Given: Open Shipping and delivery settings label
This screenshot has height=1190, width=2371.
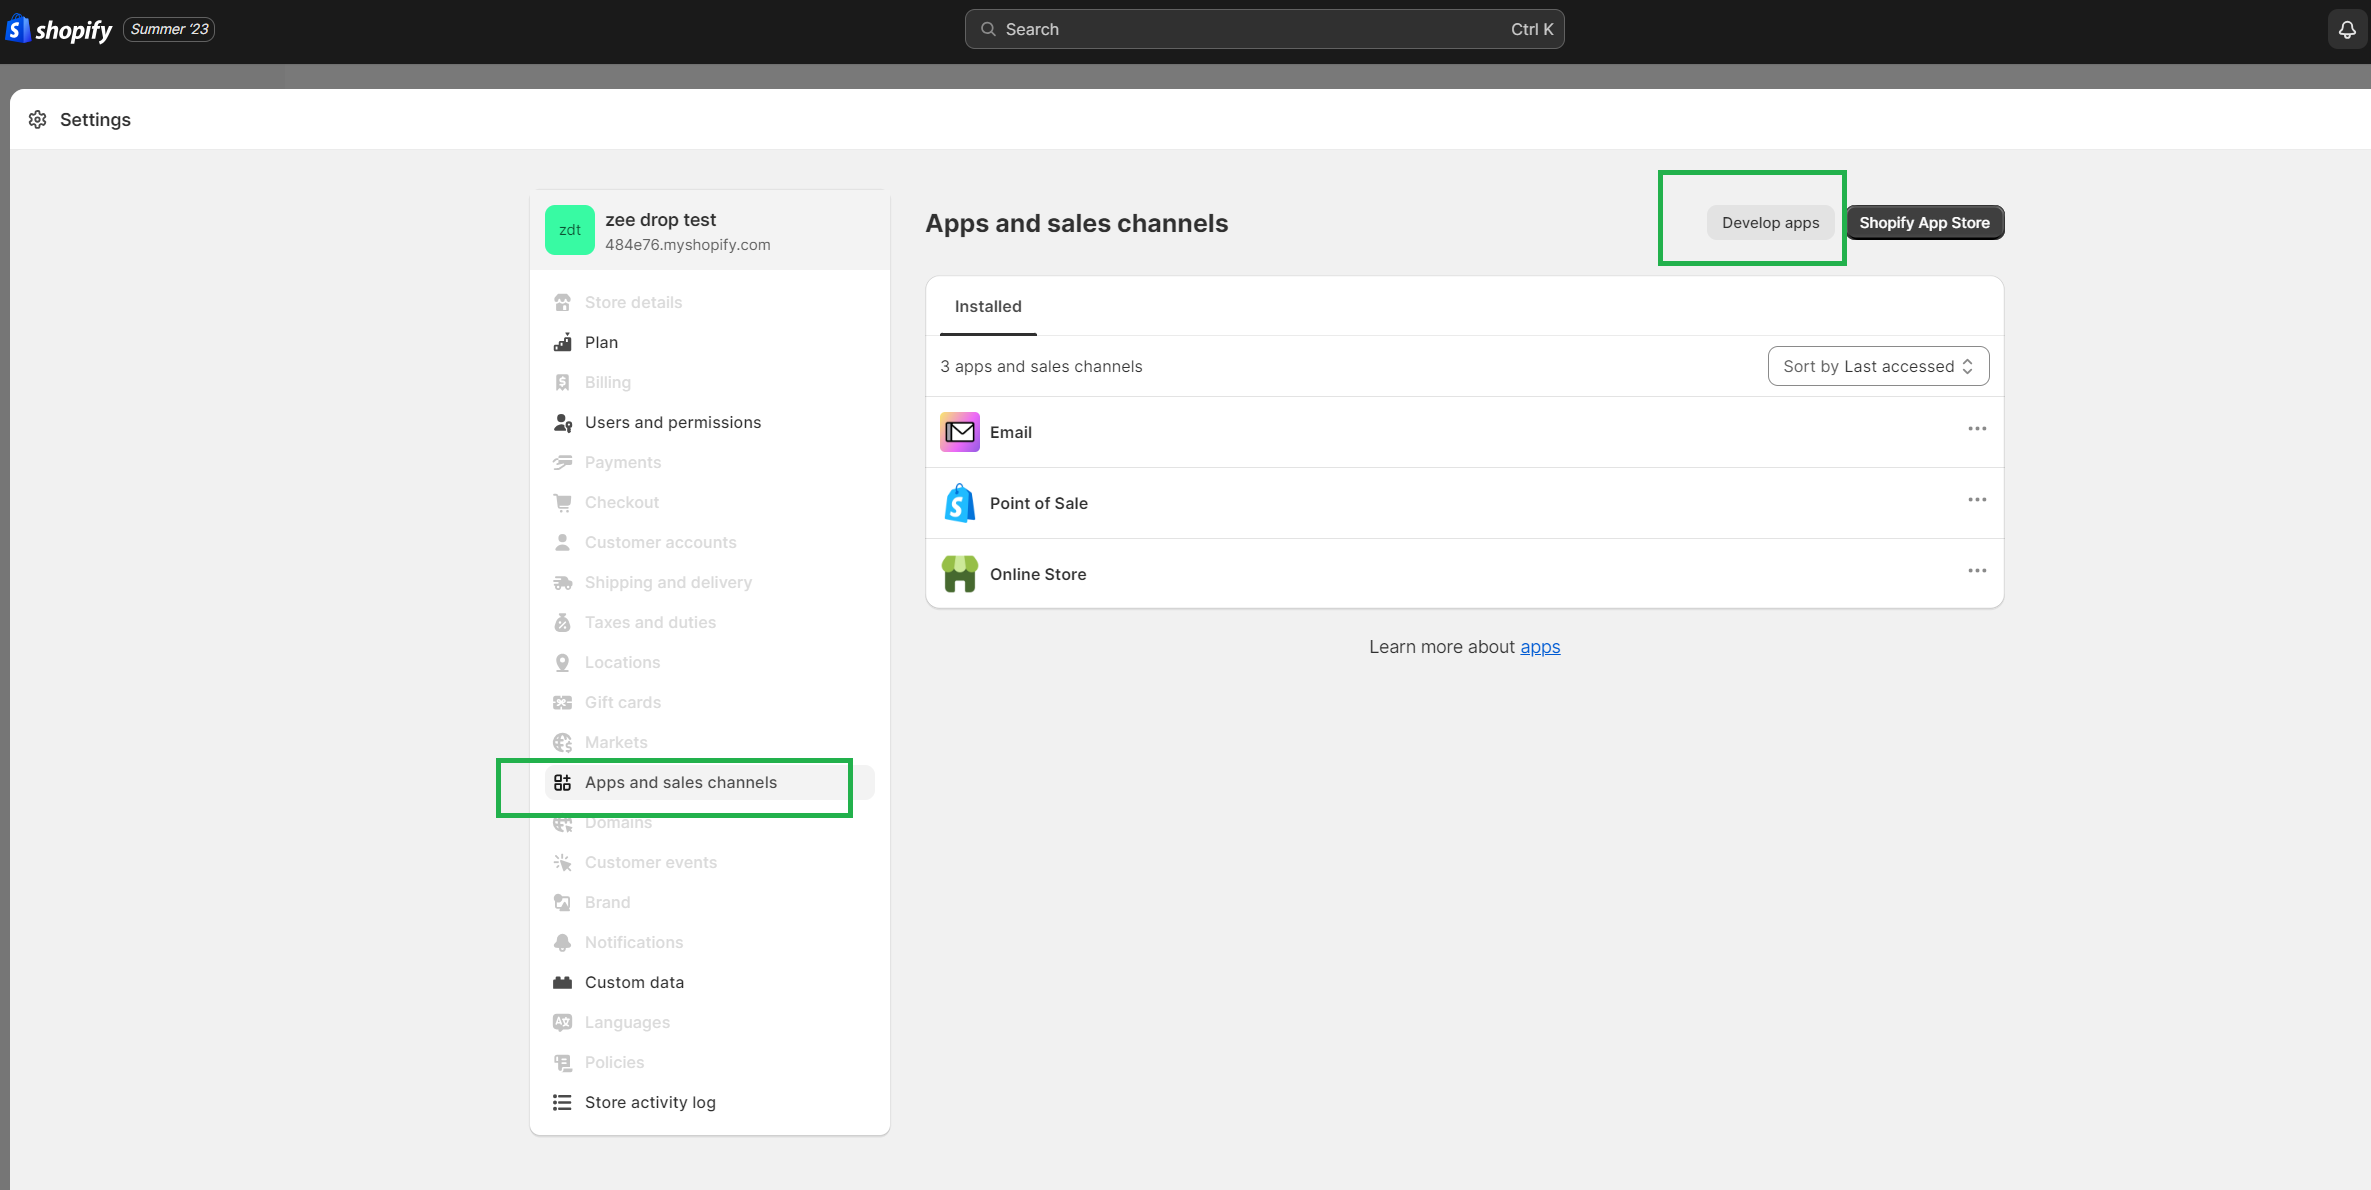Looking at the screenshot, I should pos(668,583).
